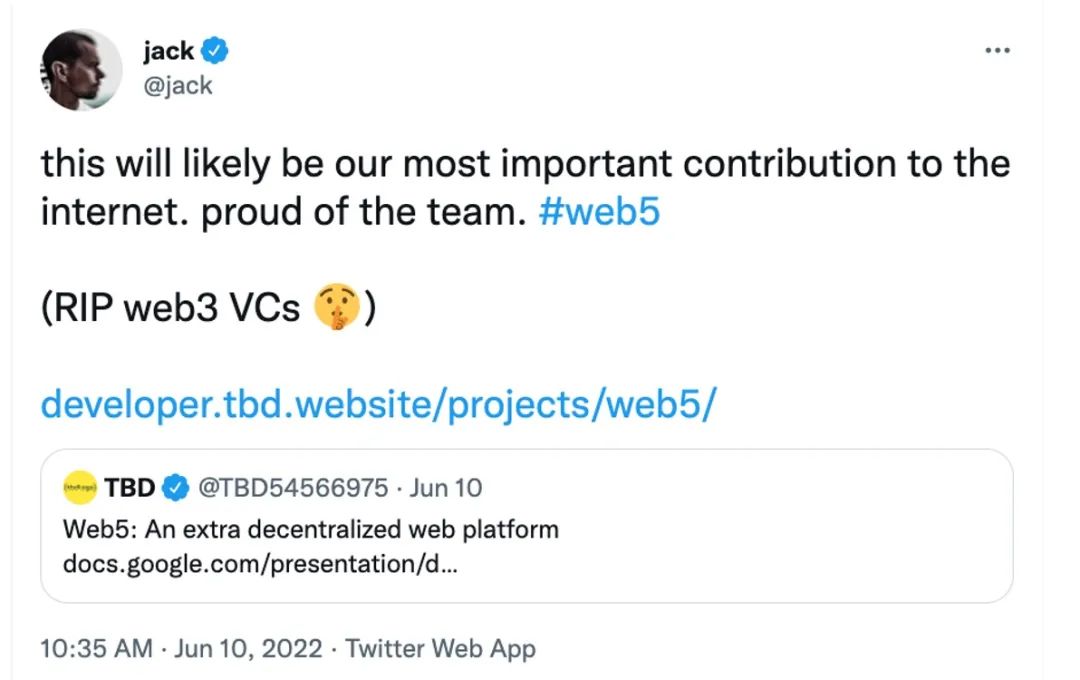Click the @TBD54566975 handle
Screen dimensions: 1080x680
[x=294, y=488]
